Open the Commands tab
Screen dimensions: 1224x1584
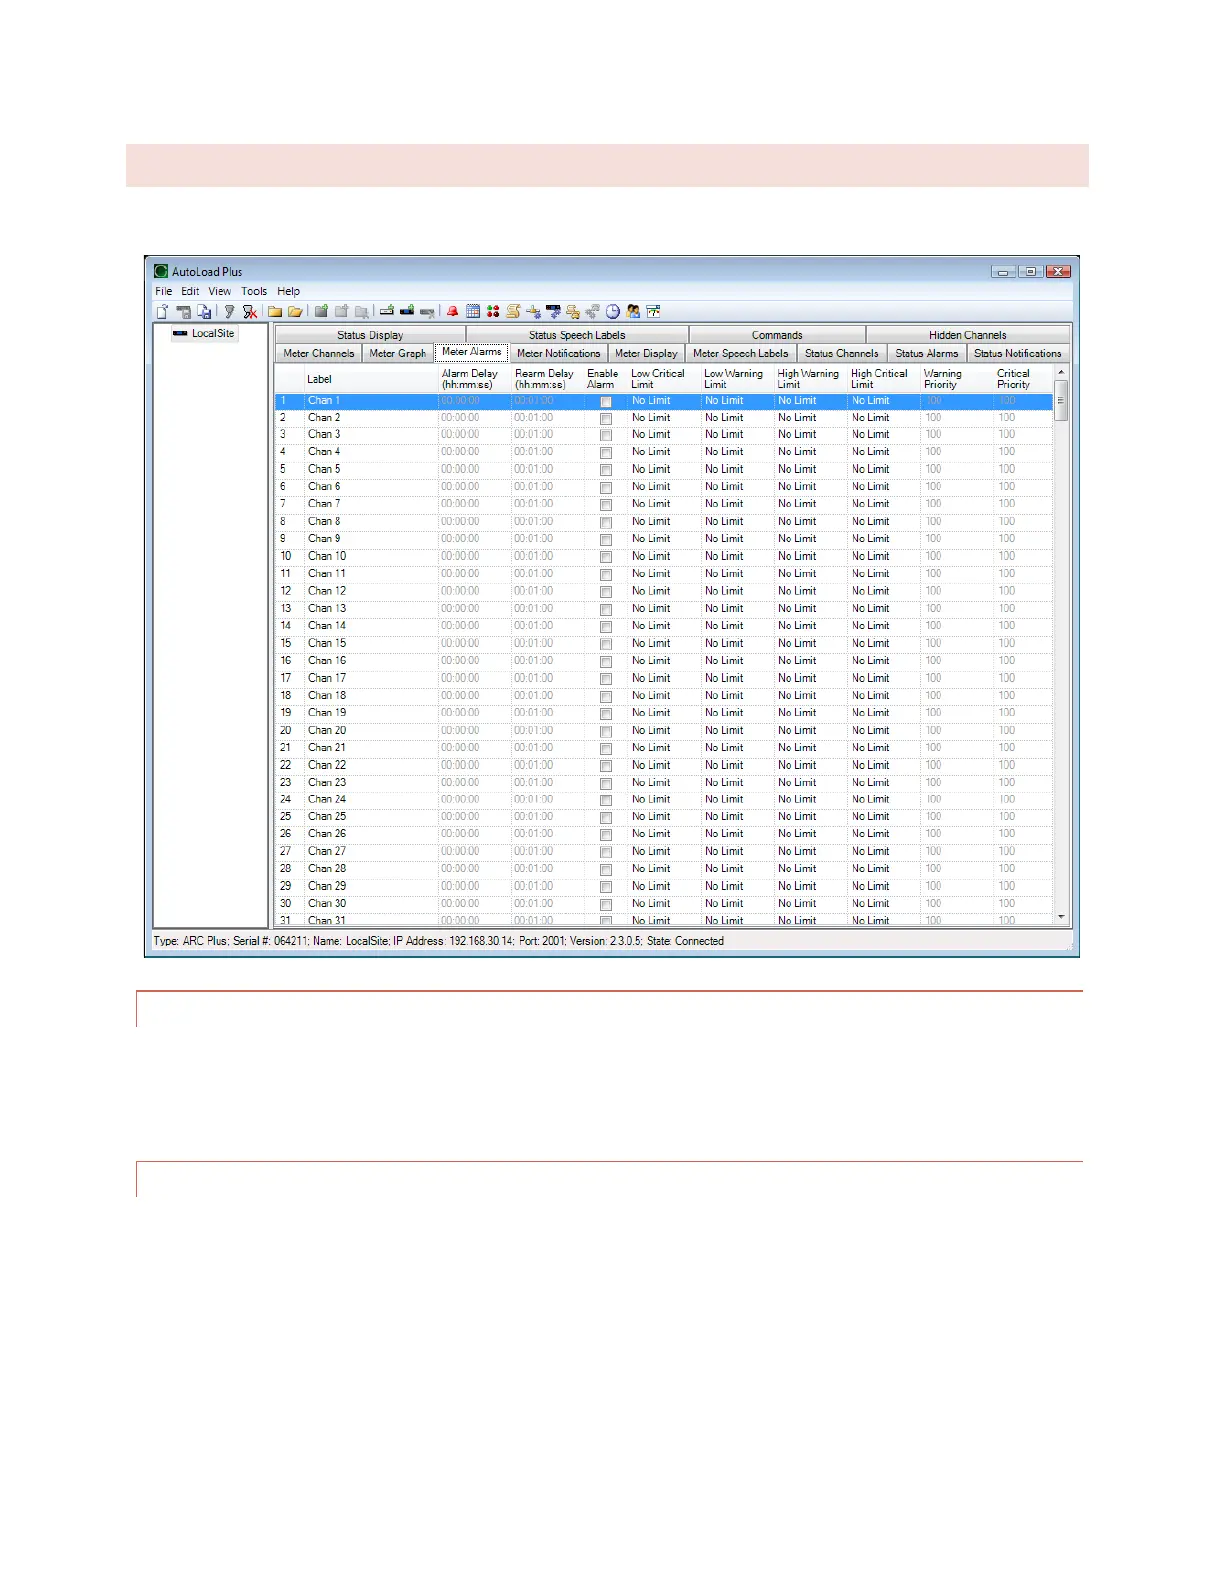click(x=777, y=335)
